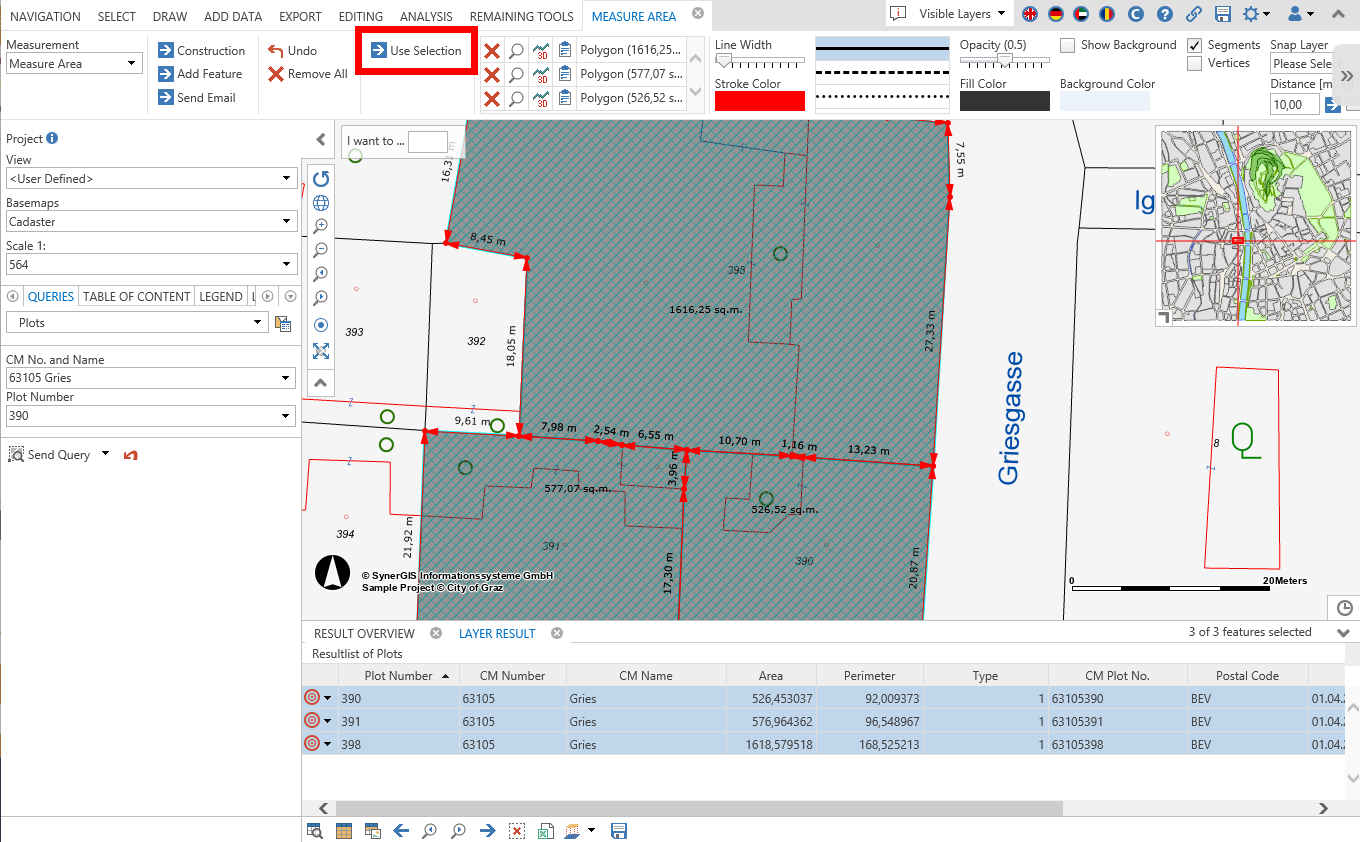Uncheck the Segments checkbox
Viewport: 1360px width, 842px height.
[1195, 45]
